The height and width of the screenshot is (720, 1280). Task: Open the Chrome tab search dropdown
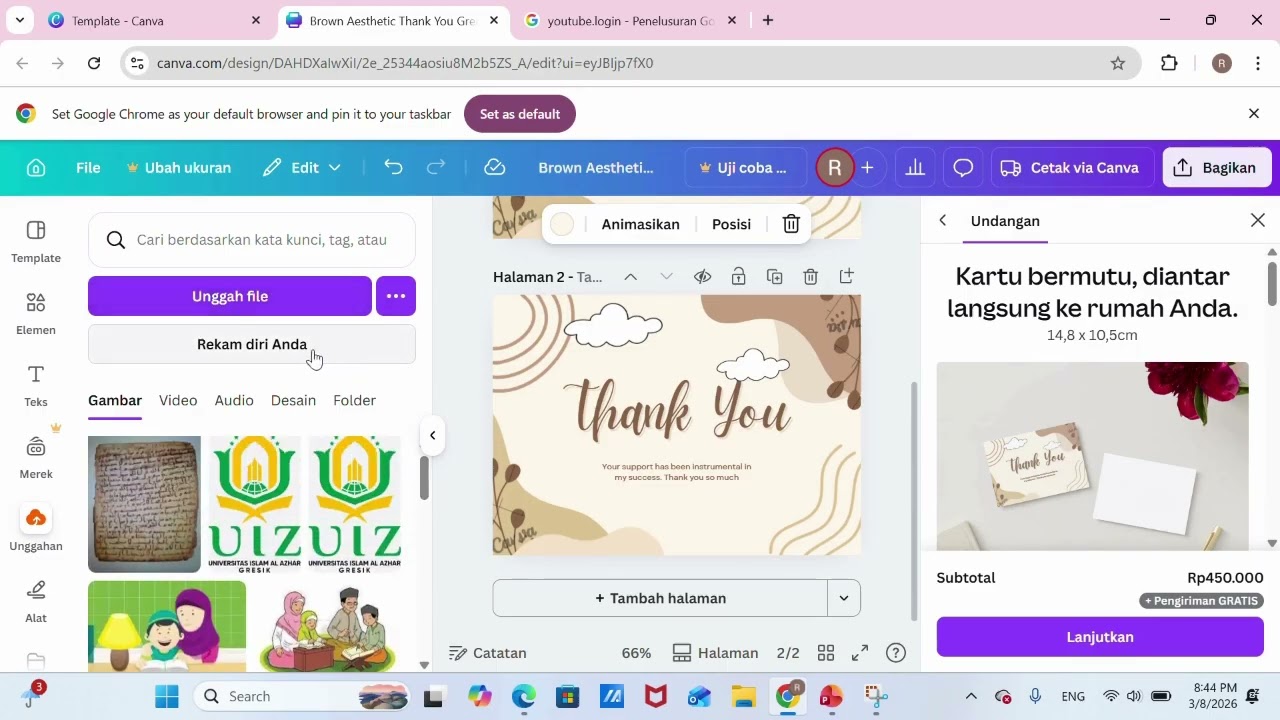coord(20,20)
